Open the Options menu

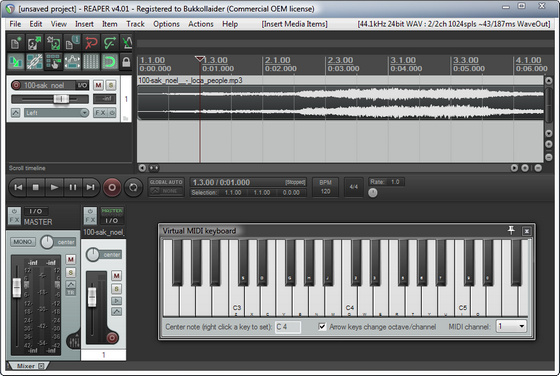point(166,24)
